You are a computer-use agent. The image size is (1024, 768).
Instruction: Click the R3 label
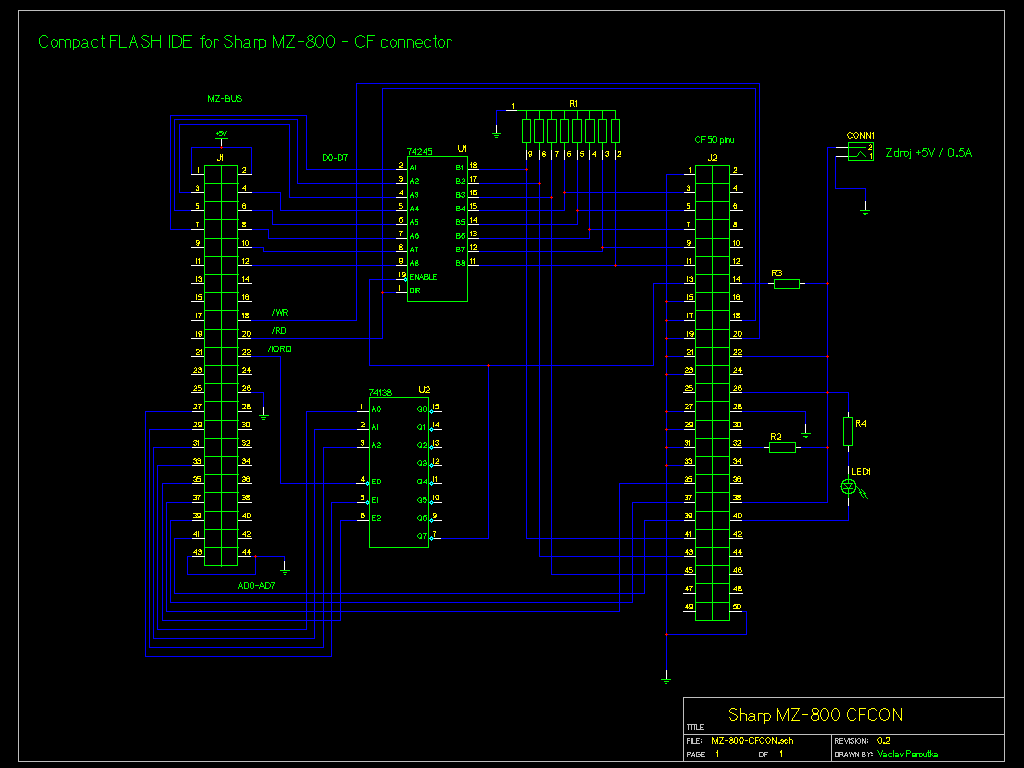776,273
